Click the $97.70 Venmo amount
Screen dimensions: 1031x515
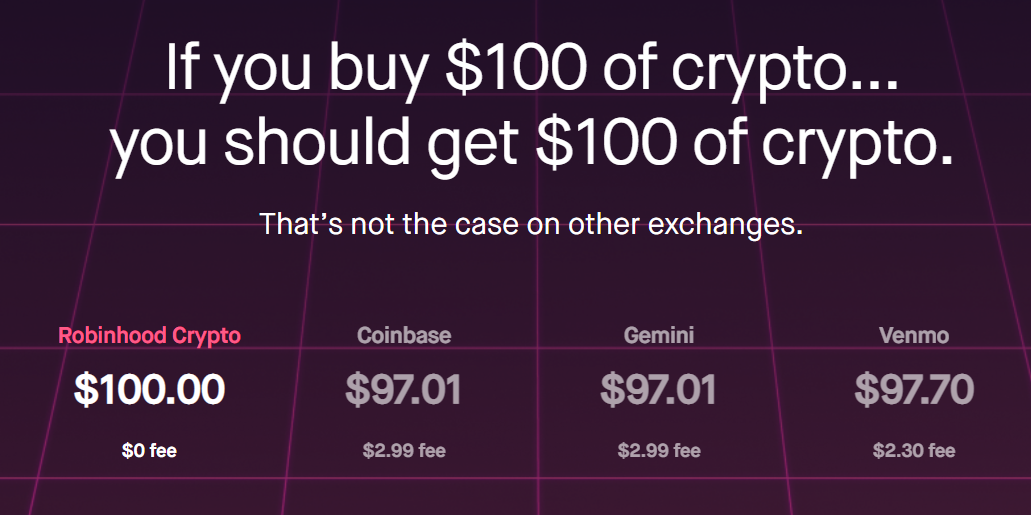[913, 389]
